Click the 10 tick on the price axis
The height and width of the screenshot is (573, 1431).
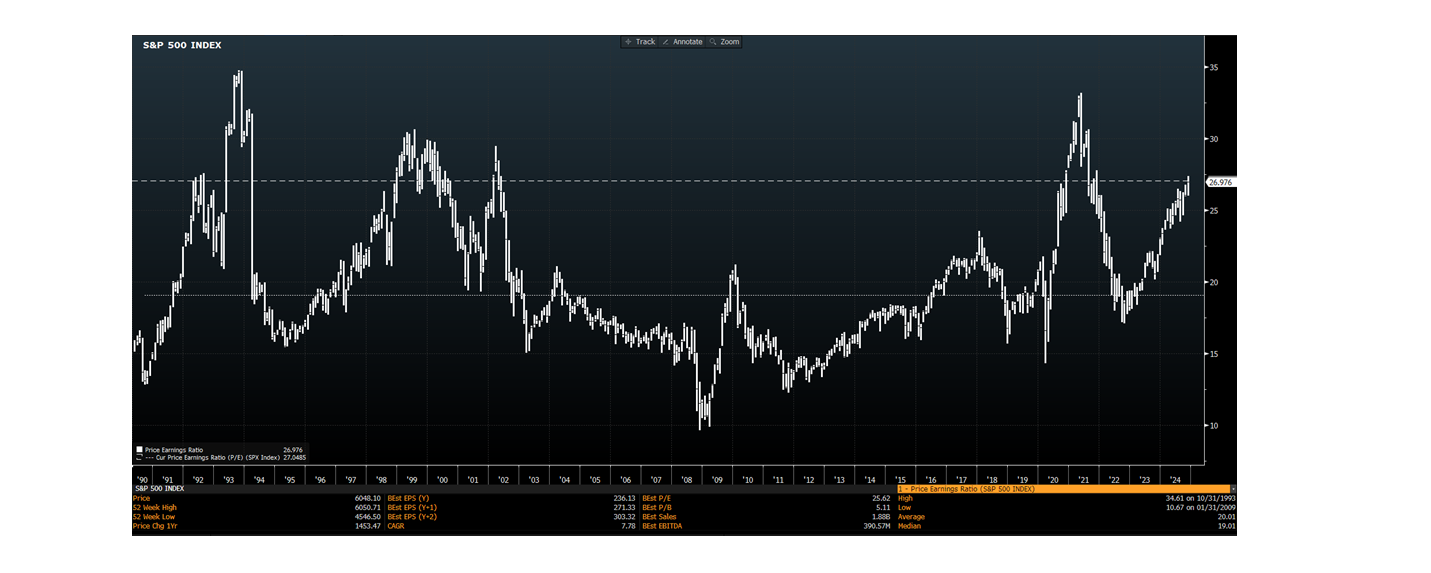point(1214,425)
